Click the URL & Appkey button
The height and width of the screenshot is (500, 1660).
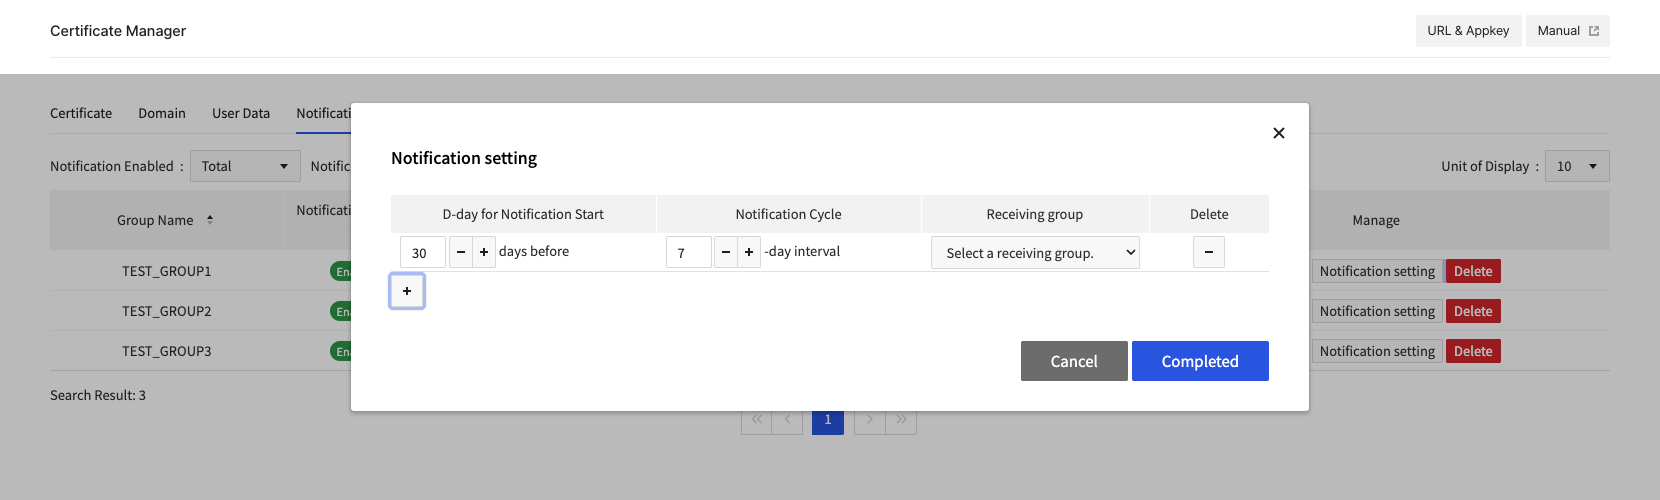point(1468,31)
